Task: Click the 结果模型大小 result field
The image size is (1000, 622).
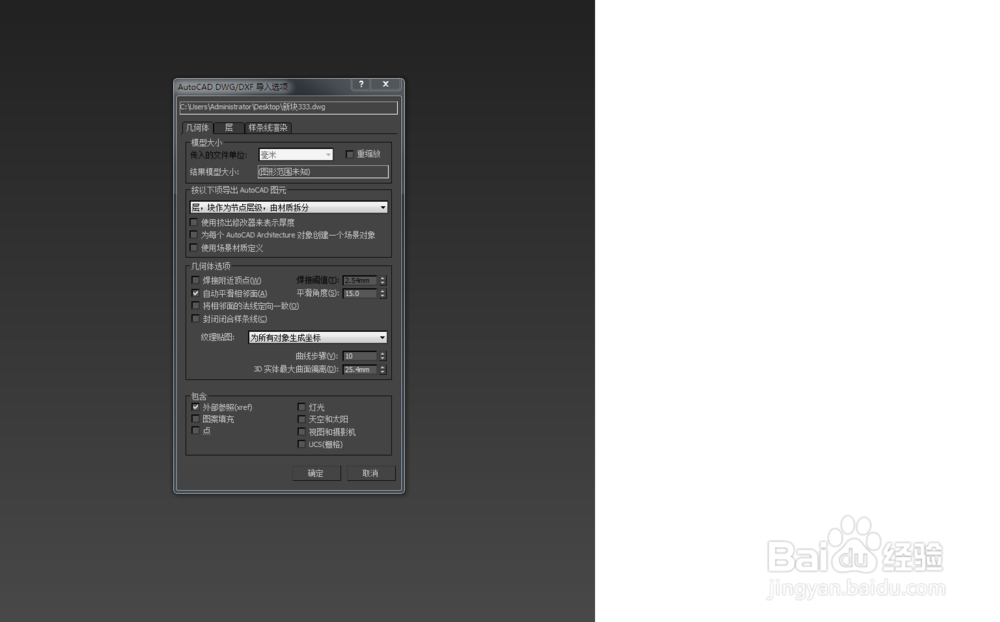Action: [323, 172]
